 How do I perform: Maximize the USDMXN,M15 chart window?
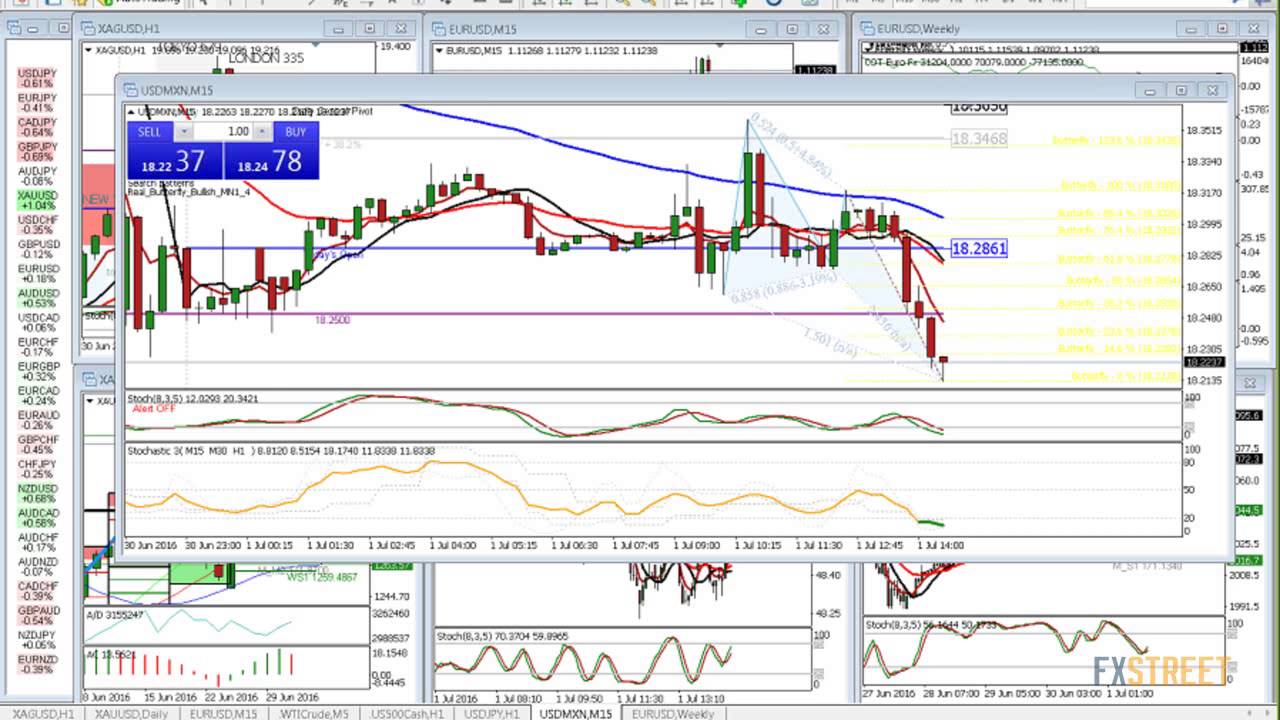point(1181,90)
